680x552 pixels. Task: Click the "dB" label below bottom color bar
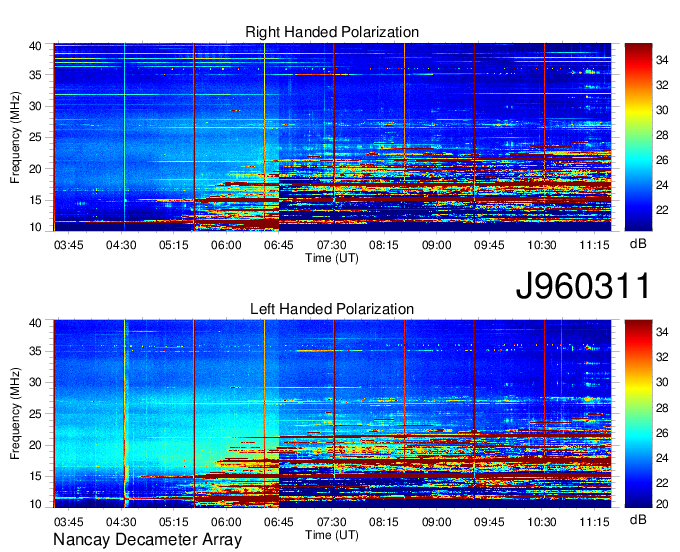point(638,519)
